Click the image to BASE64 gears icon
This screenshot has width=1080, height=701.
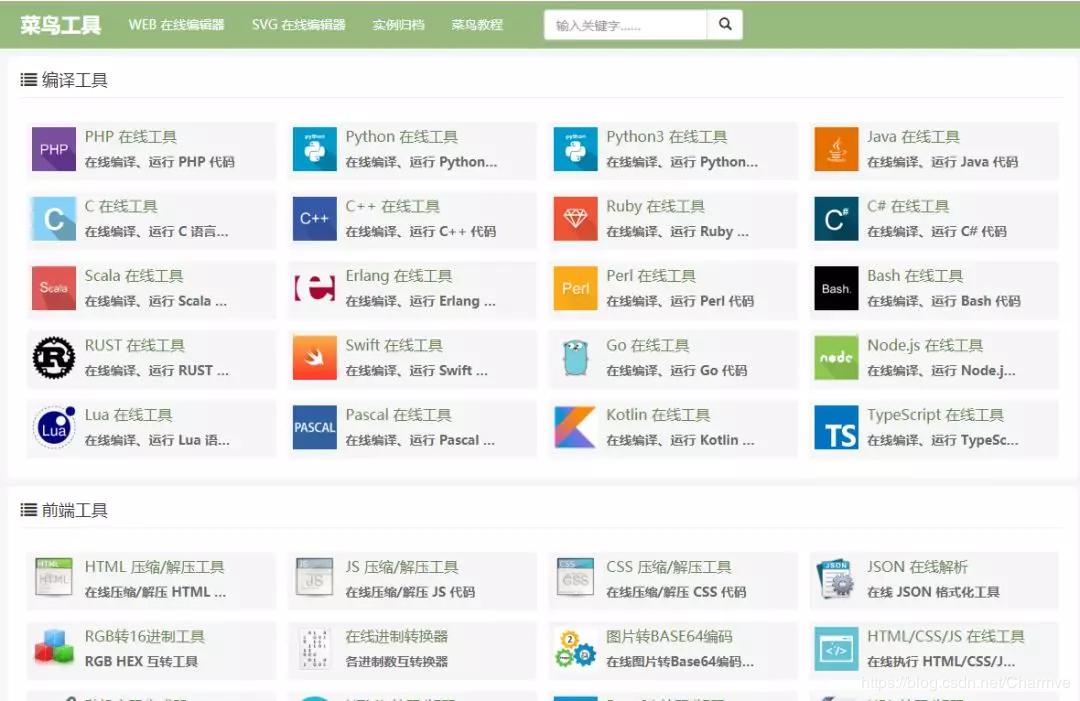pyautogui.click(x=575, y=649)
